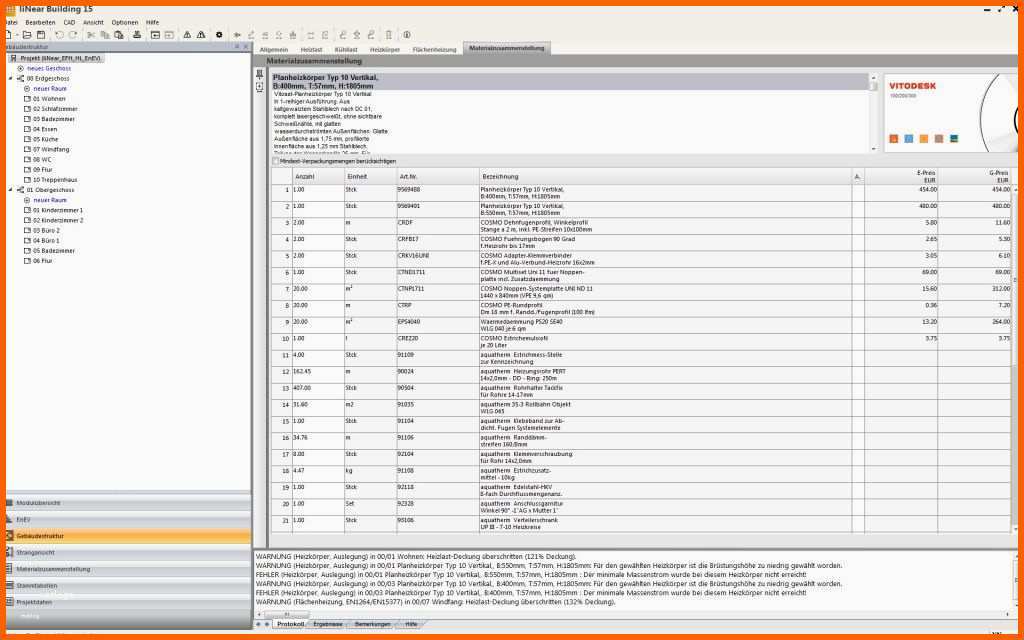The width and height of the screenshot is (1024, 640).
Task: Select room 05 Küche in tree
Action: 45,139
